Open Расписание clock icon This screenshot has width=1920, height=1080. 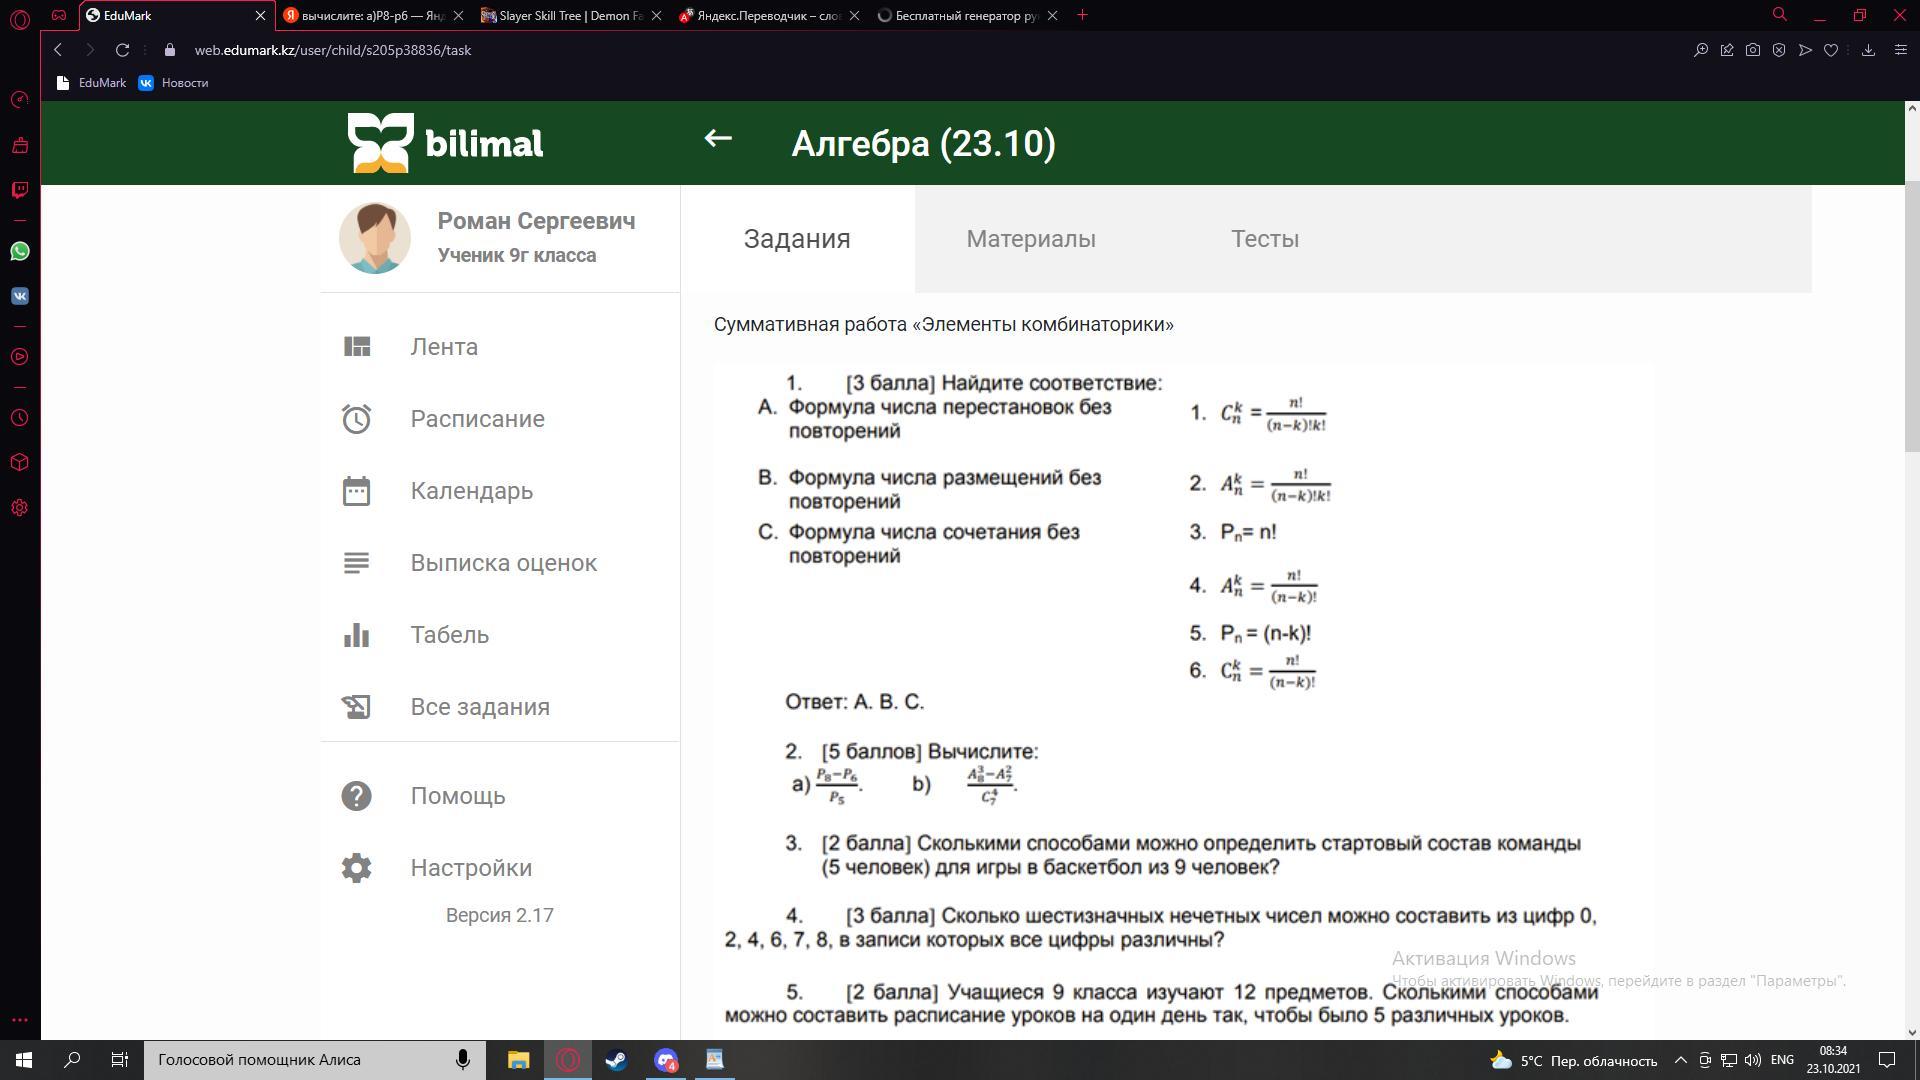coord(357,419)
